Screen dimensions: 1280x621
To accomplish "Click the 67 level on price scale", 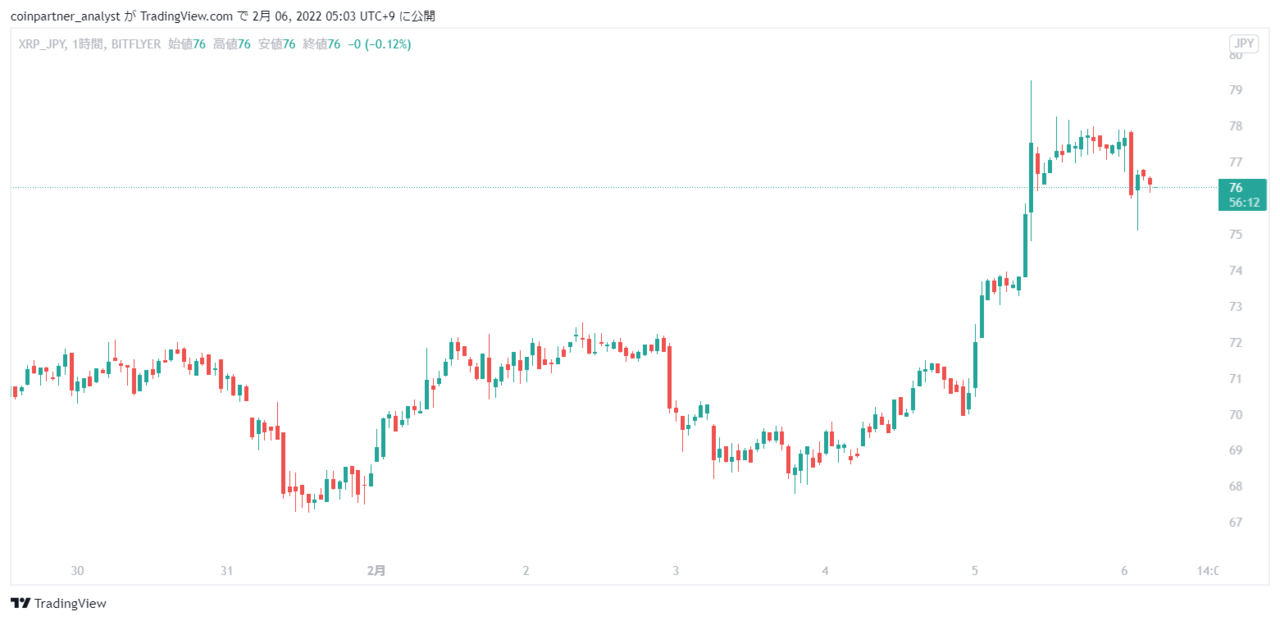I will coord(1236,522).
